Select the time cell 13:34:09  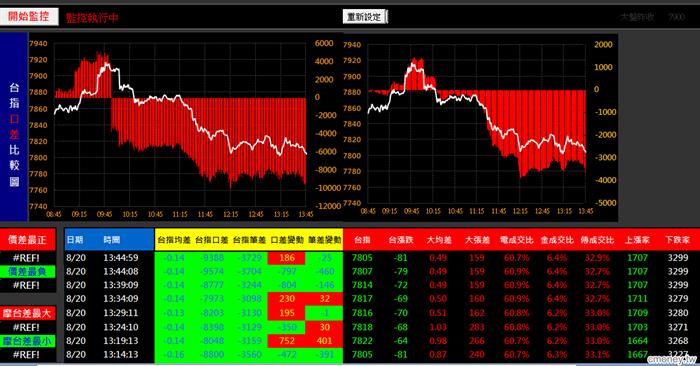[x=121, y=299]
